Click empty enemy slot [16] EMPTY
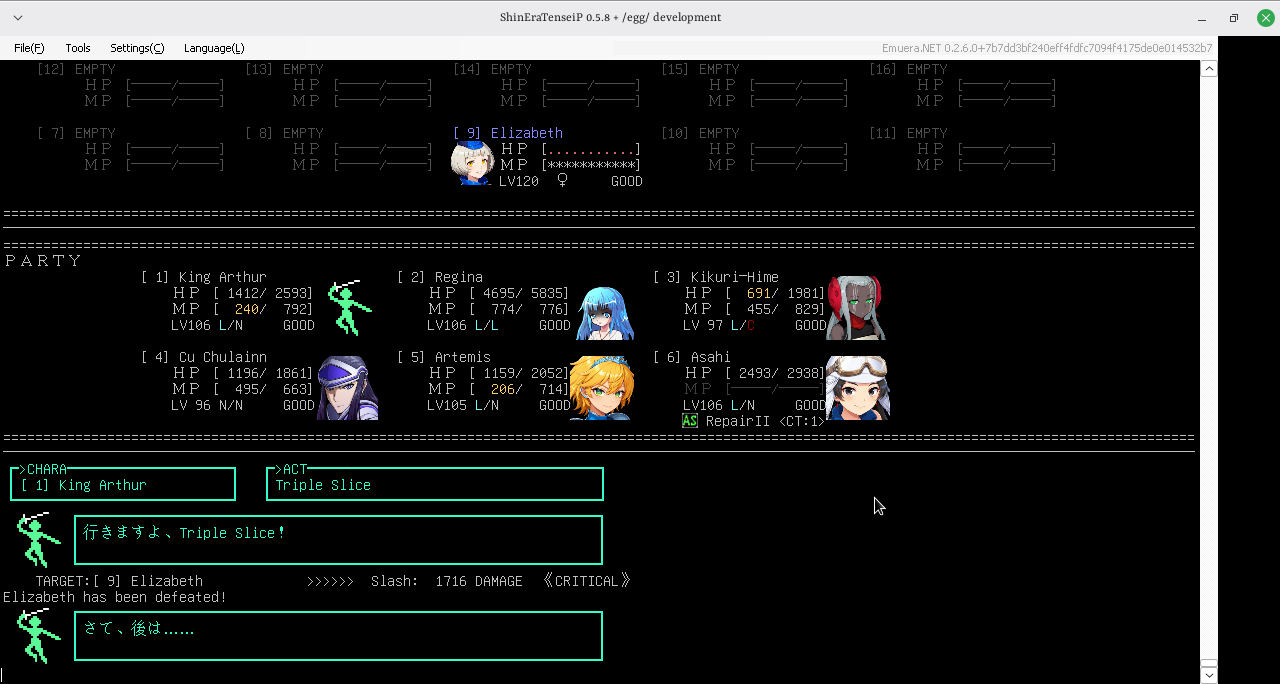This screenshot has height=684, width=1280. (908, 69)
